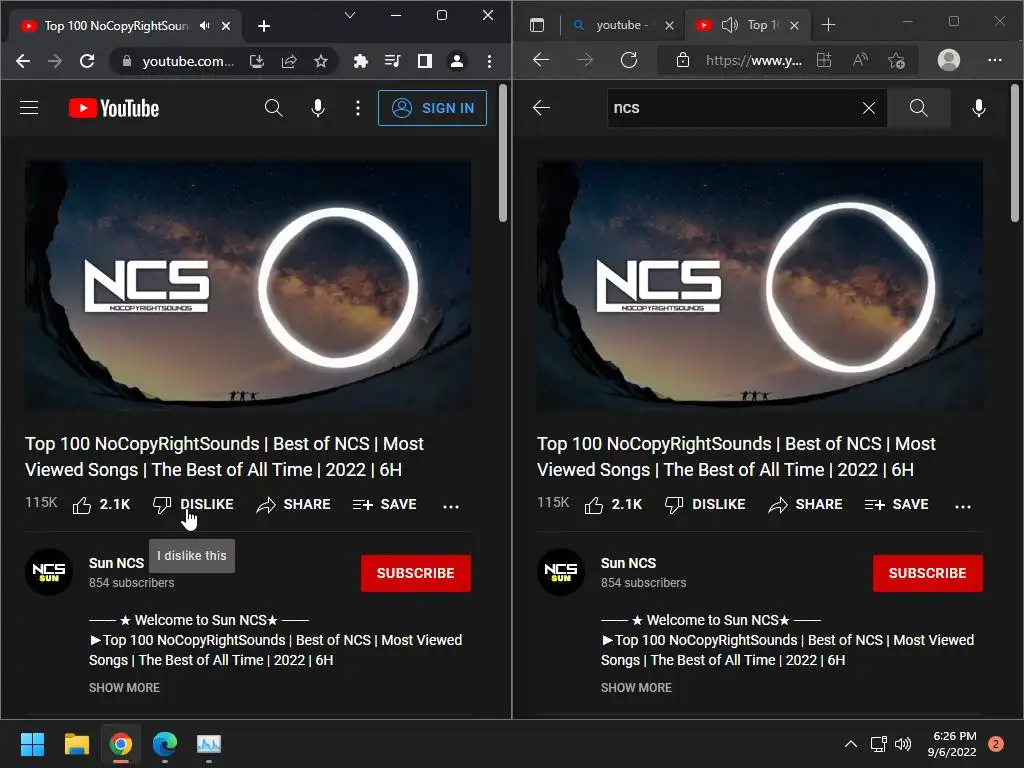The image size is (1024, 768).
Task: Open more actions dots in Chrome video
Action: (451, 505)
